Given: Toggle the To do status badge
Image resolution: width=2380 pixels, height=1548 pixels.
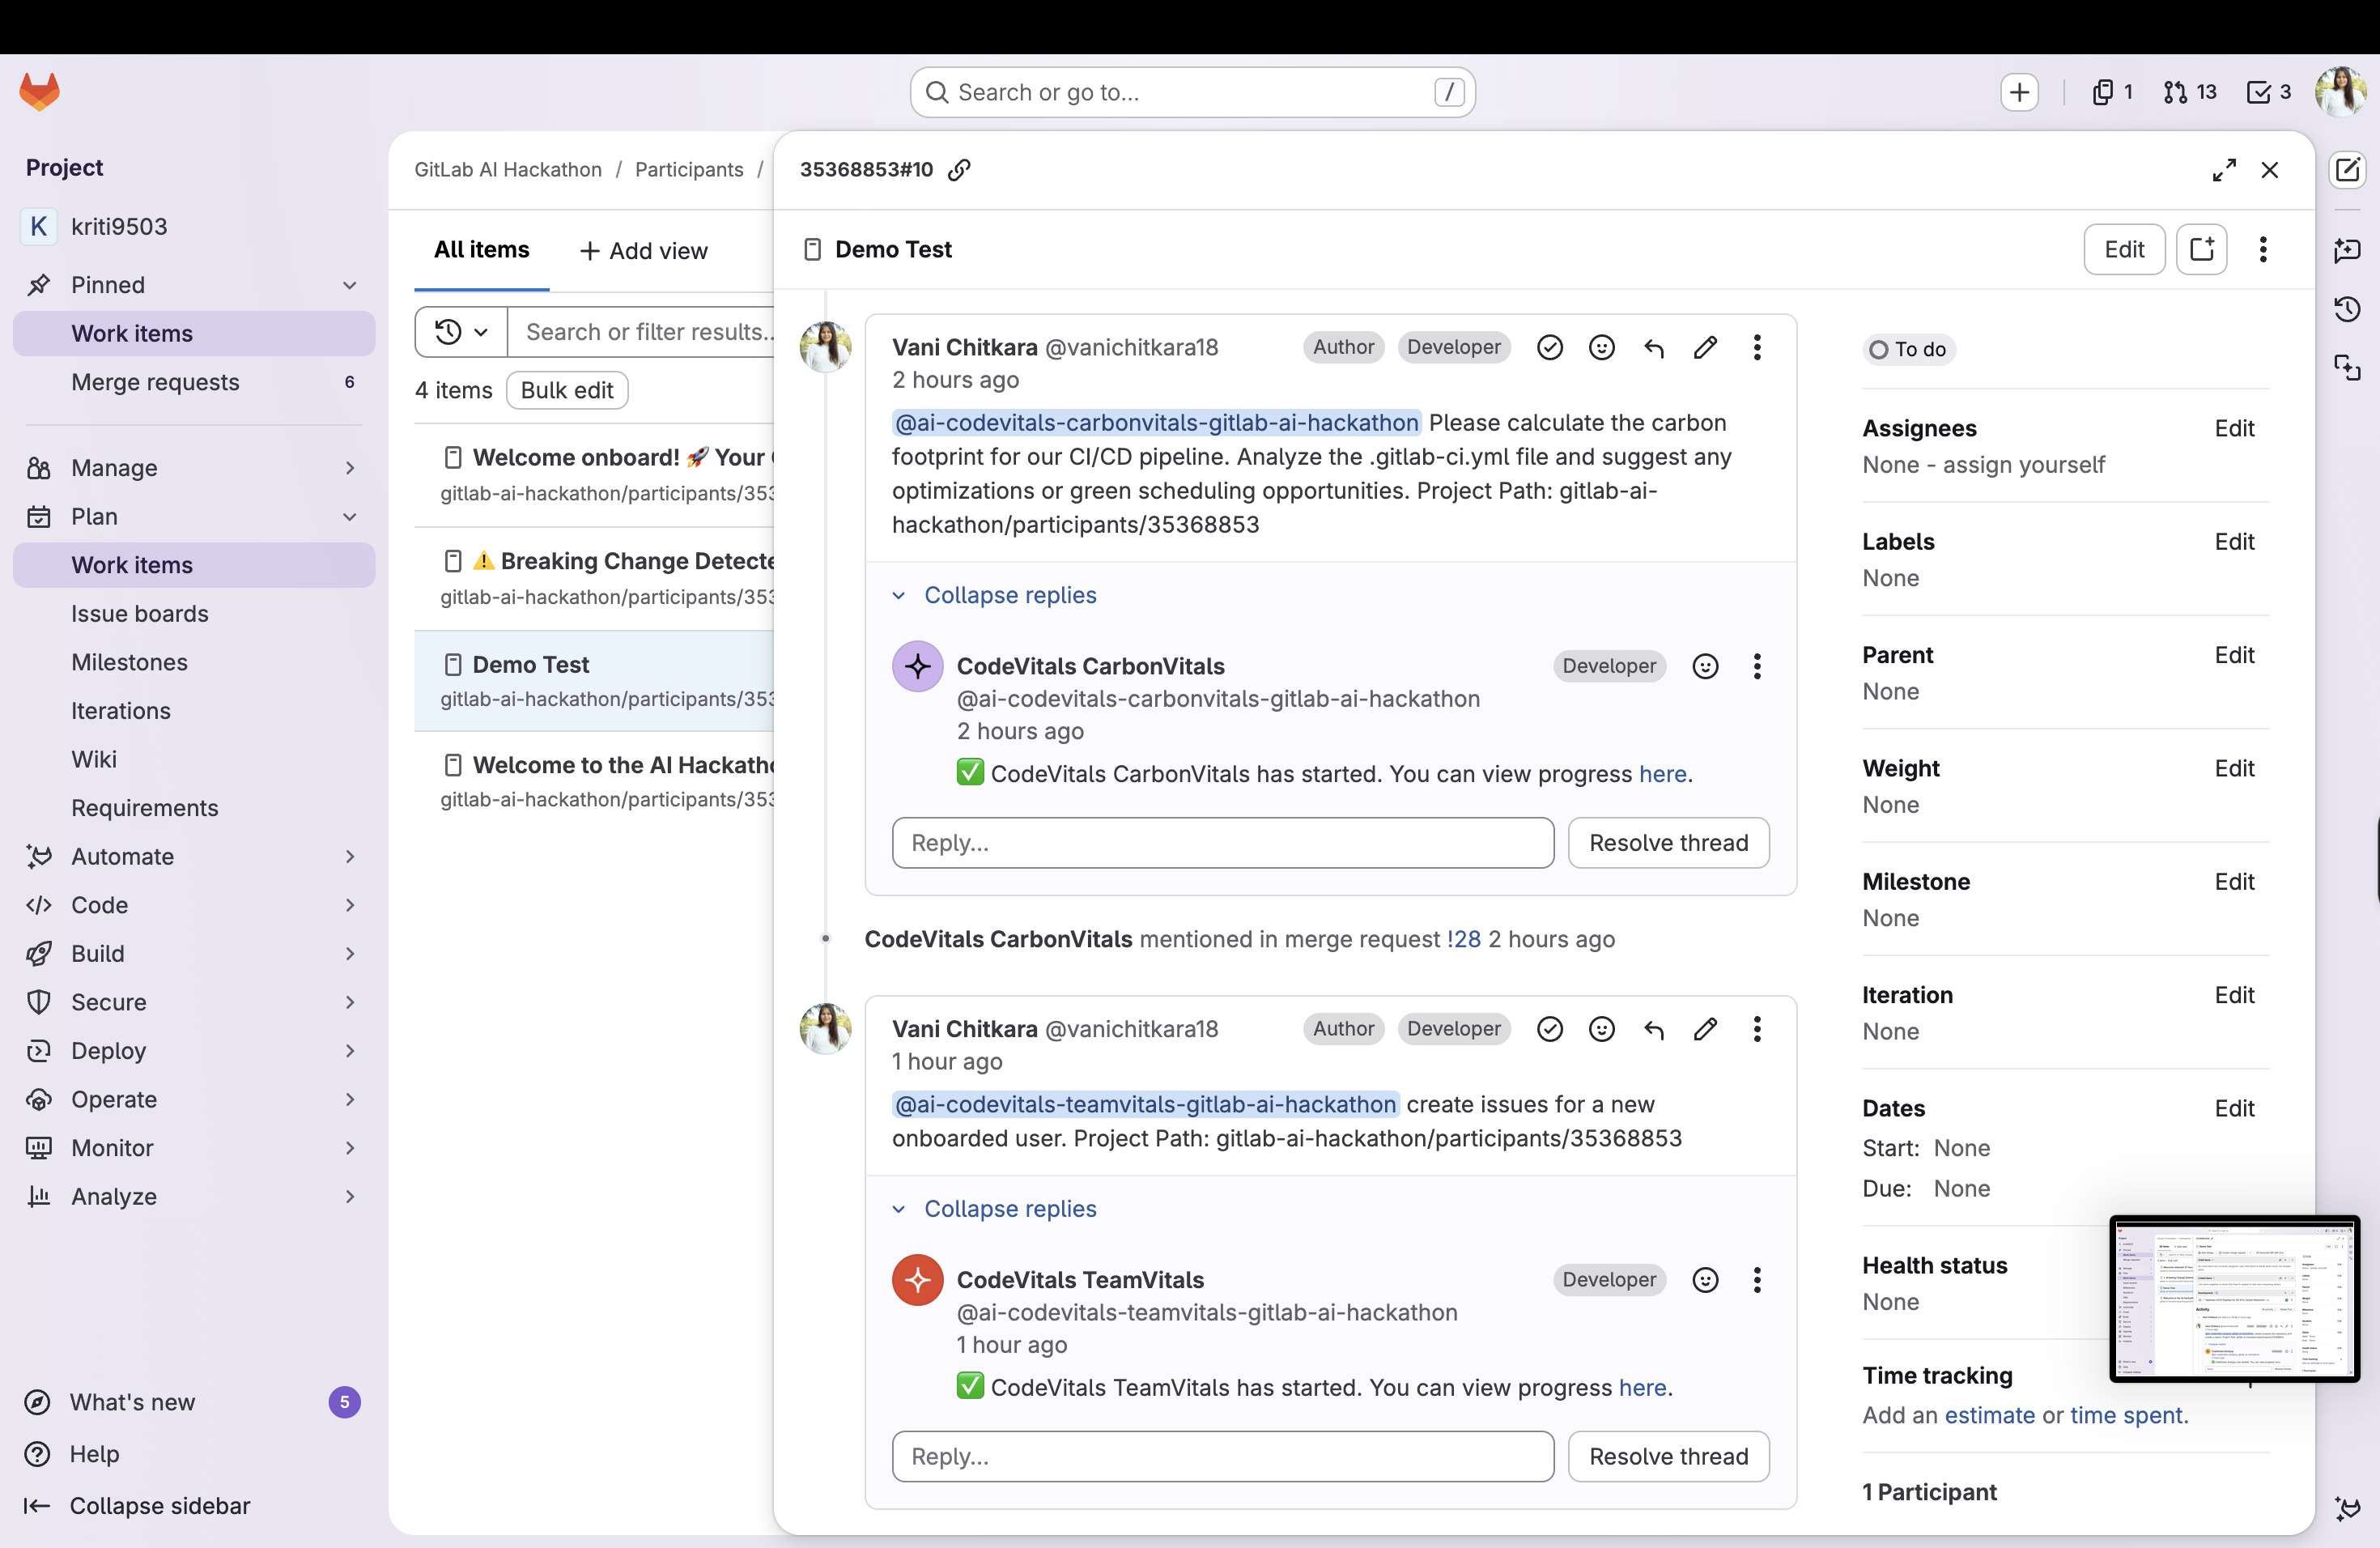Looking at the screenshot, I should click(x=1907, y=350).
